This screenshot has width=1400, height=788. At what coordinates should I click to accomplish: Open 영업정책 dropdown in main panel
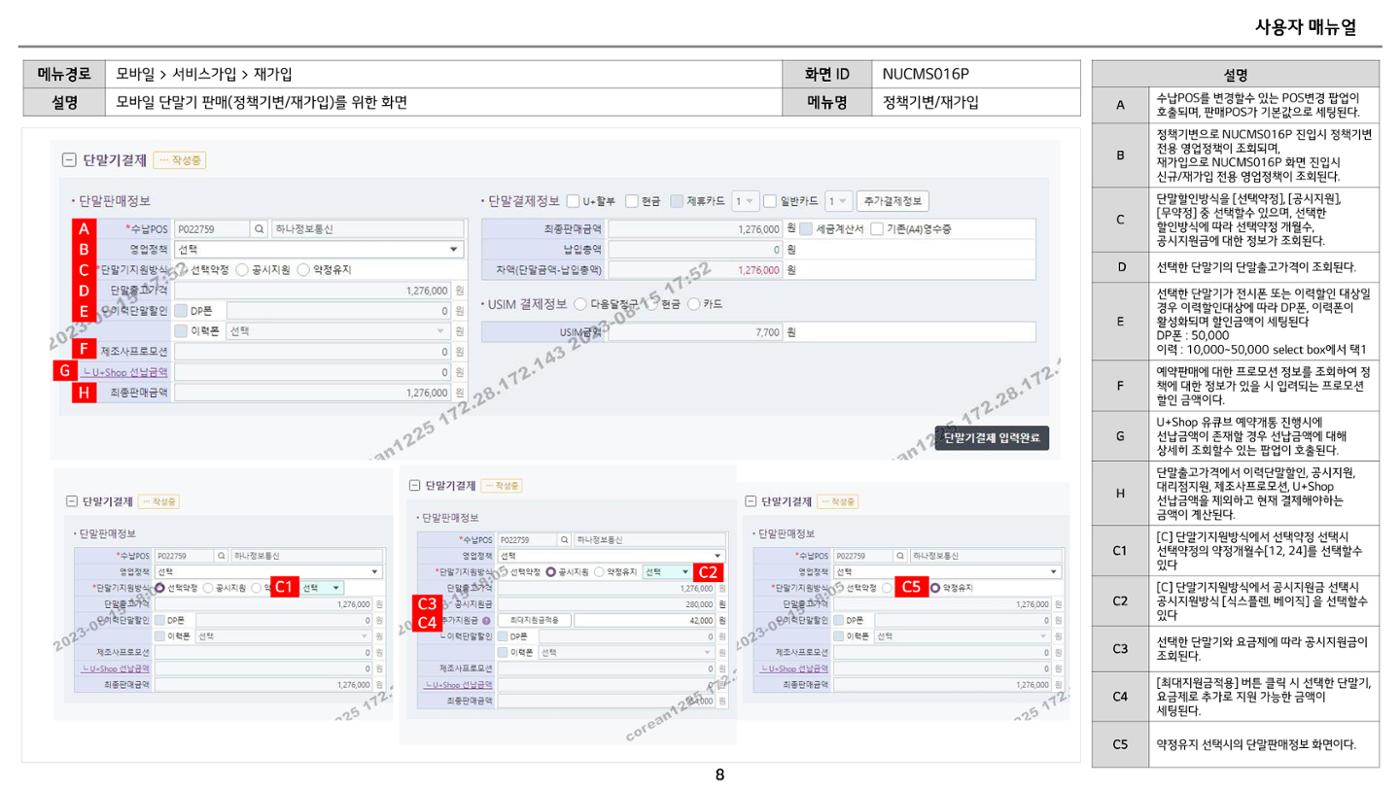319,249
